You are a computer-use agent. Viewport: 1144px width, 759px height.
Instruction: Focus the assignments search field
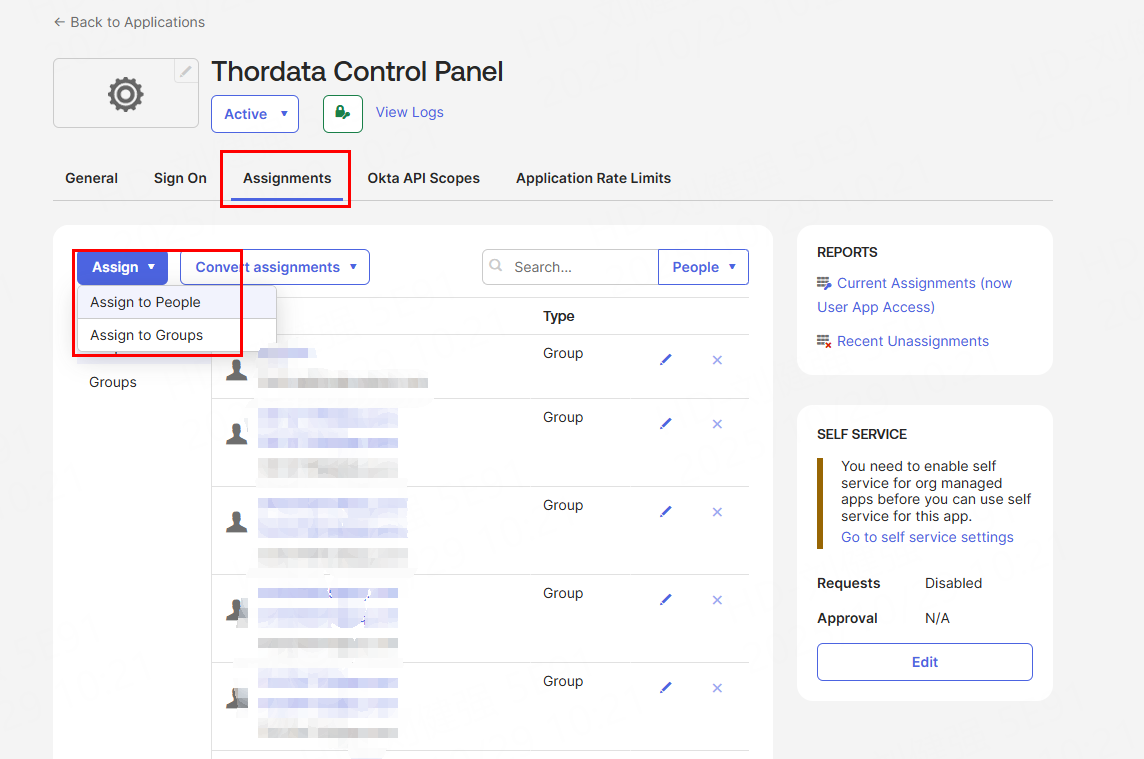point(580,267)
